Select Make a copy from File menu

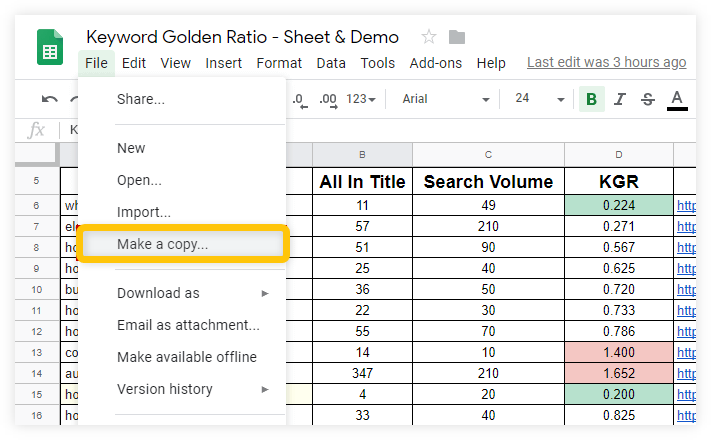tap(163, 244)
